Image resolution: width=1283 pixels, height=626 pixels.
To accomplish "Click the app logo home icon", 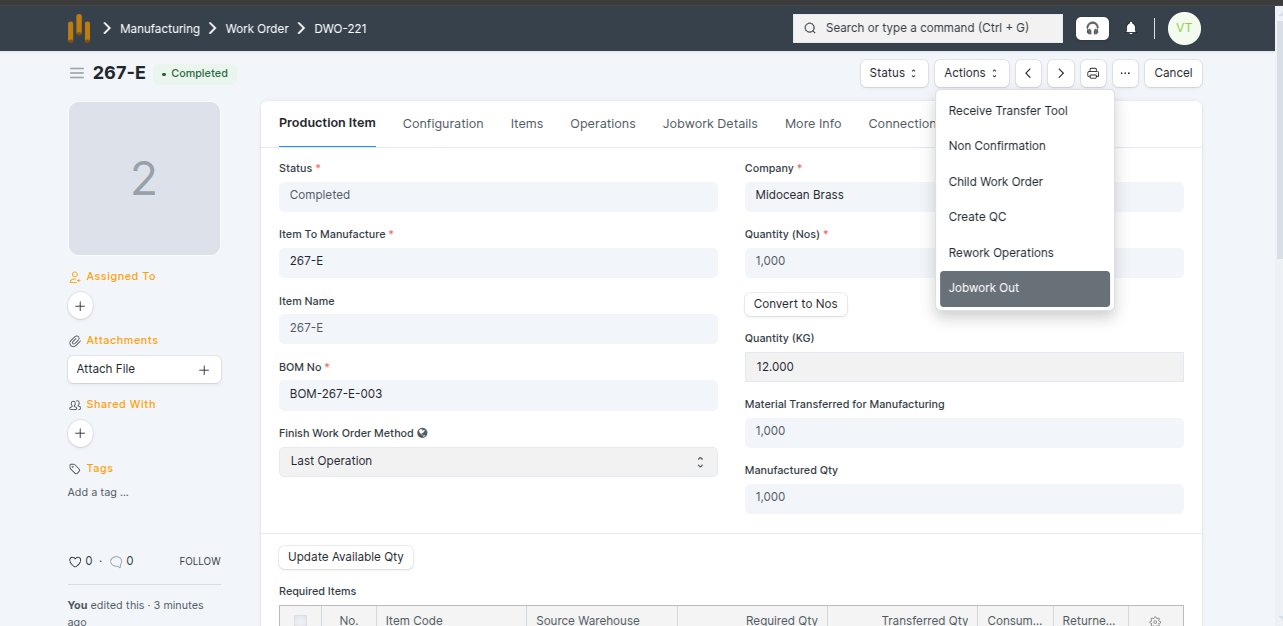I will click(79, 28).
